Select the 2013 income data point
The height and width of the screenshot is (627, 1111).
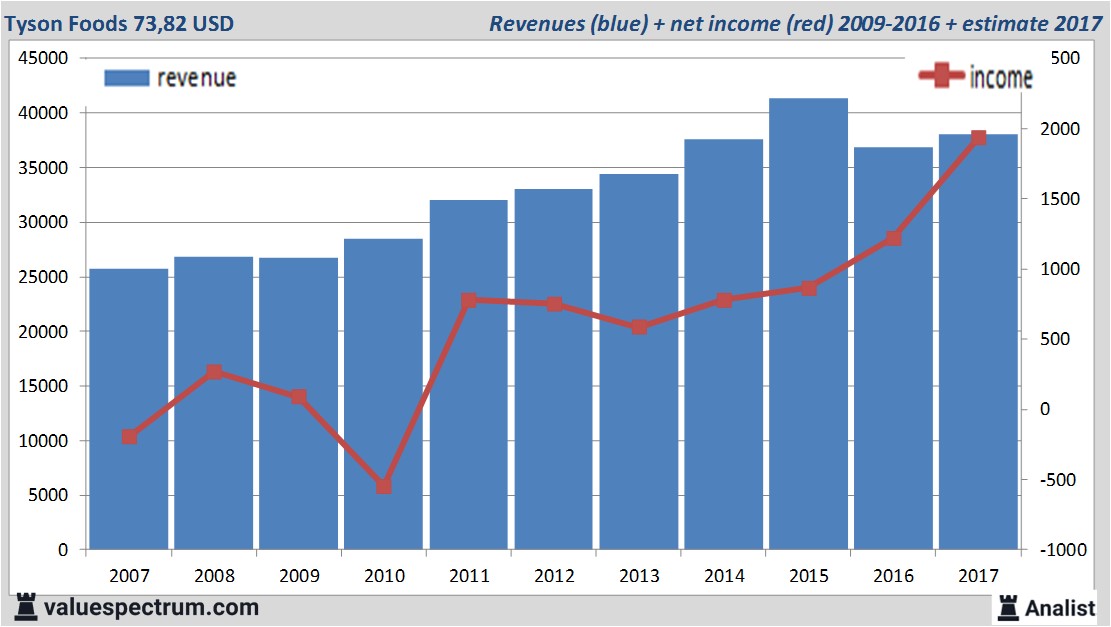click(639, 327)
